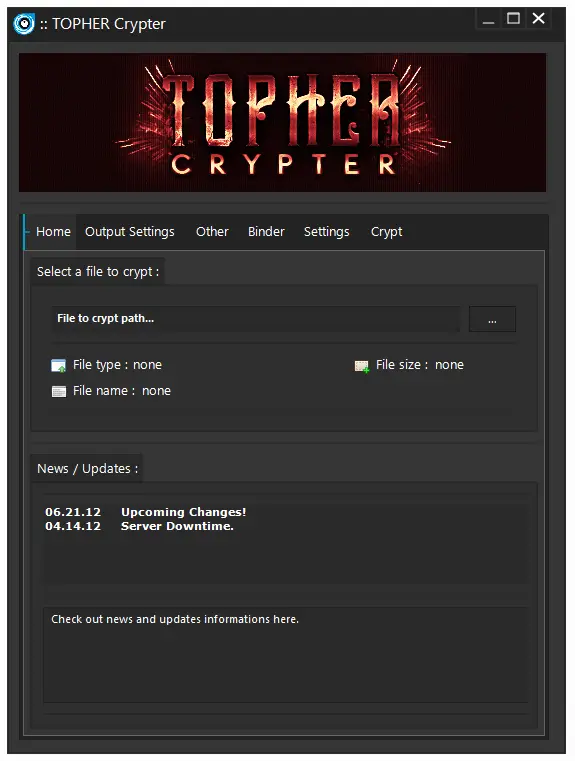575x761 pixels.
Task: Go to the Crypt tab
Action: pyautogui.click(x=386, y=232)
